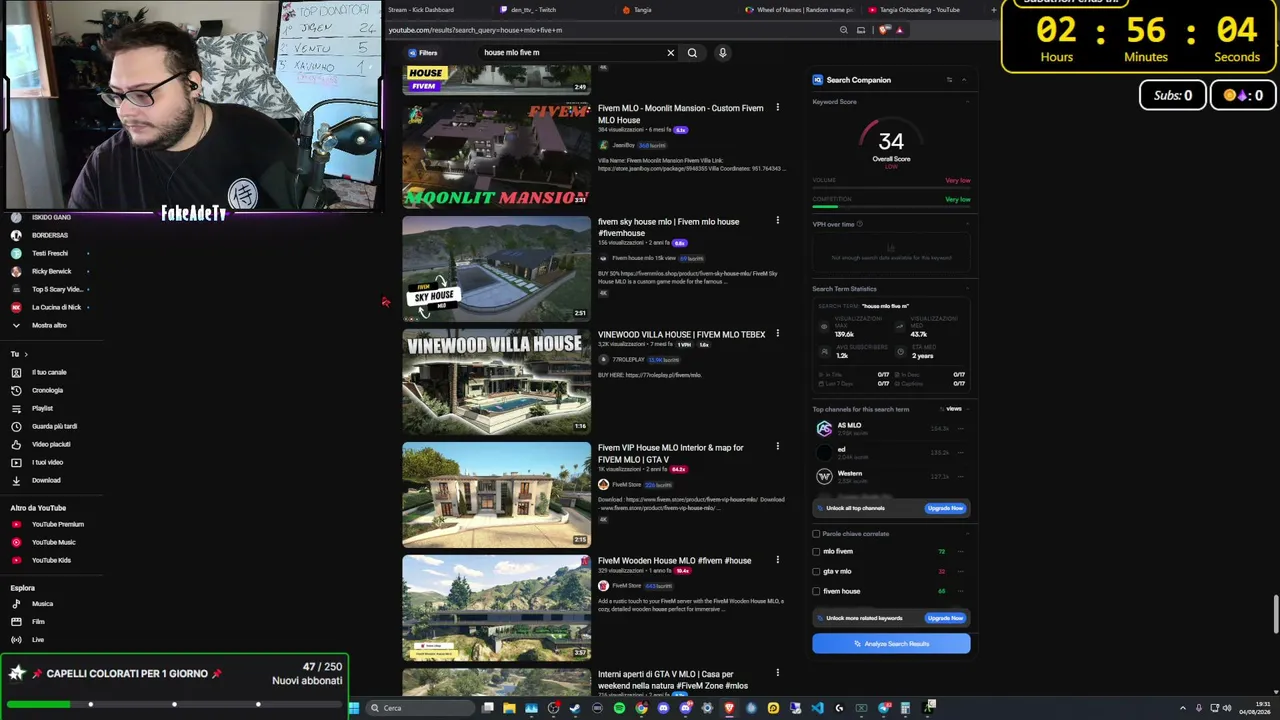This screenshot has width=1280, height=720.
Task: Clear the search box with the X
Action: coord(671,53)
